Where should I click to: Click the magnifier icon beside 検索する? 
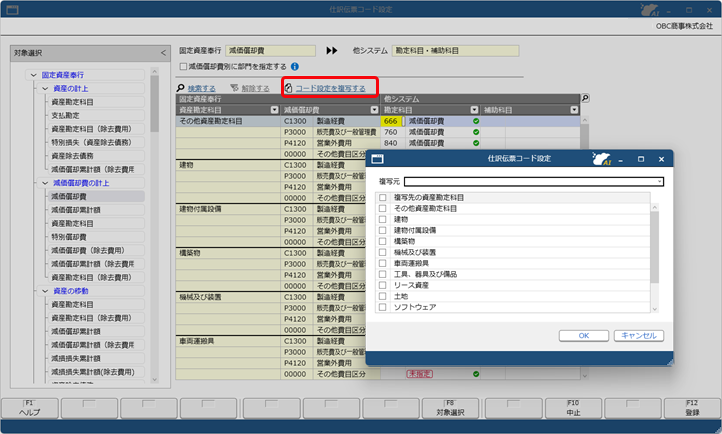(180, 88)
